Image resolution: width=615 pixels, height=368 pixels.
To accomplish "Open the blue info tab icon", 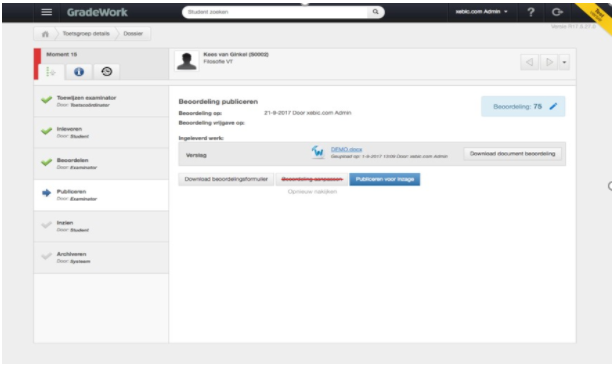I will pos(79,72).
